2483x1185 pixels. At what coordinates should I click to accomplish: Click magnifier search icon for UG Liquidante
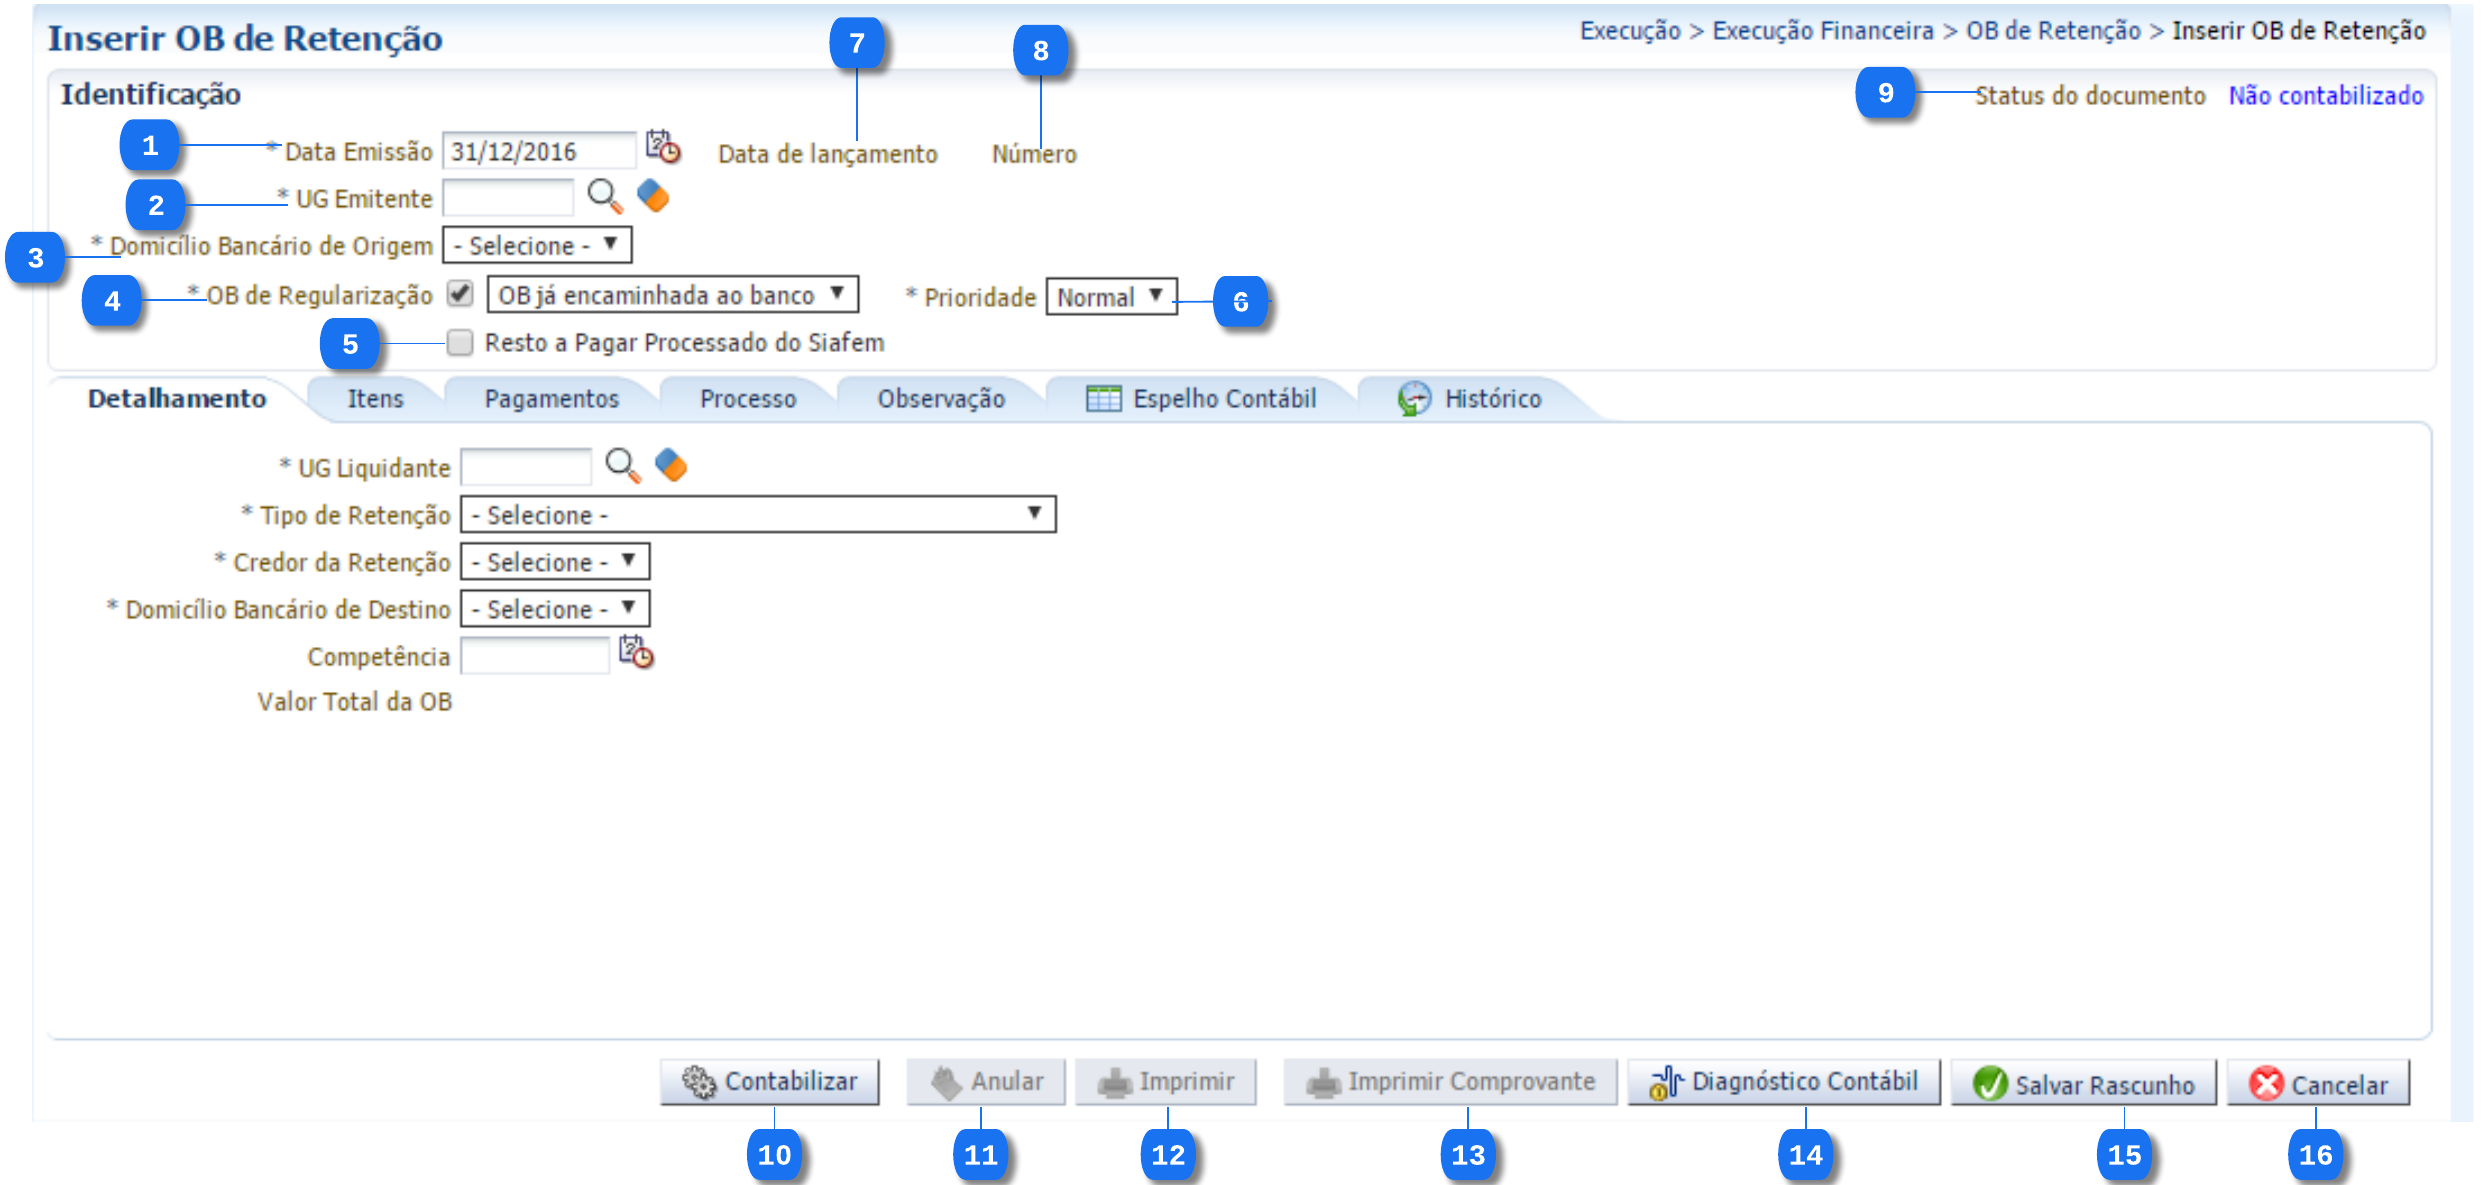[622, 466]
